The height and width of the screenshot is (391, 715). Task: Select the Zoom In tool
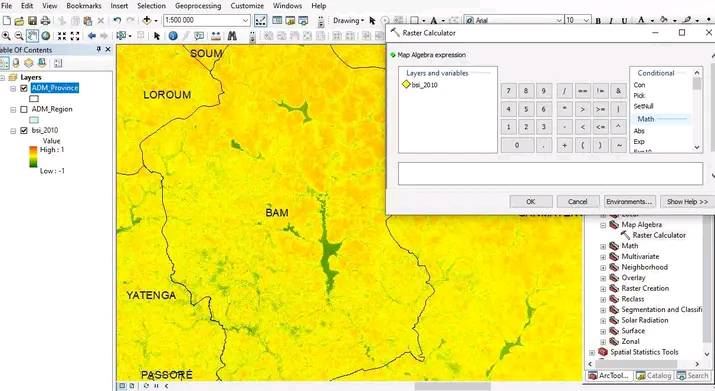point(6,36)
